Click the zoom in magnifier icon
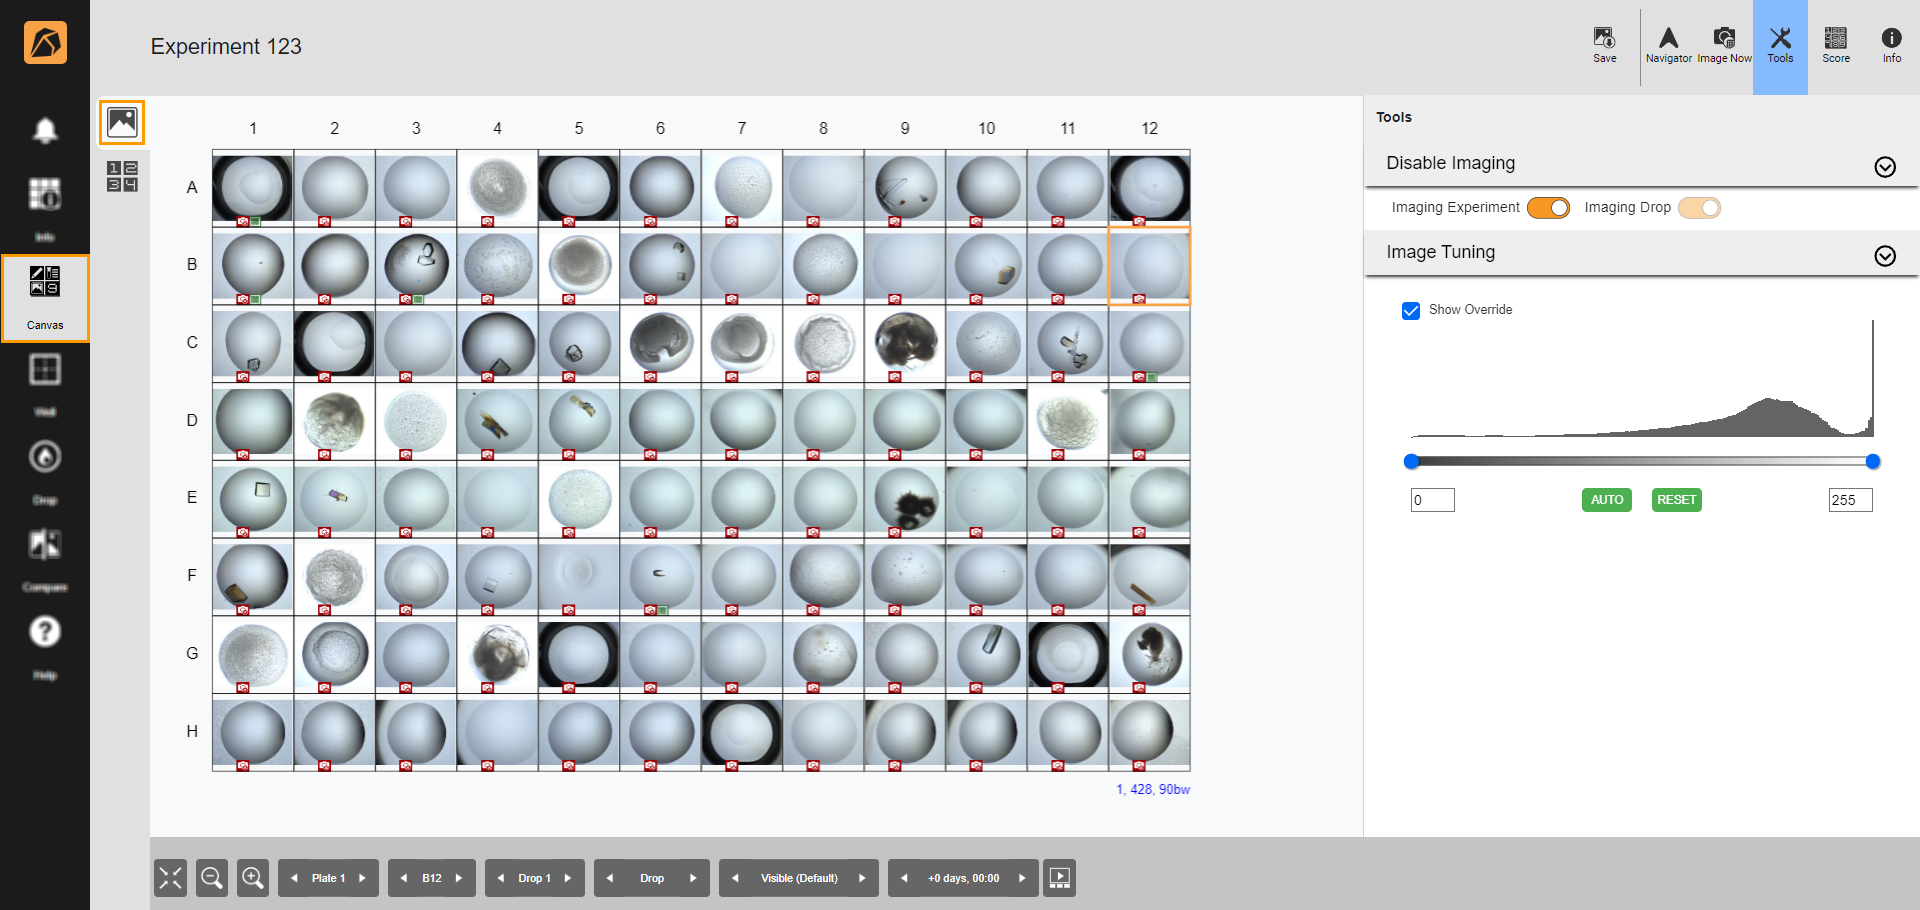 [253, 878]
